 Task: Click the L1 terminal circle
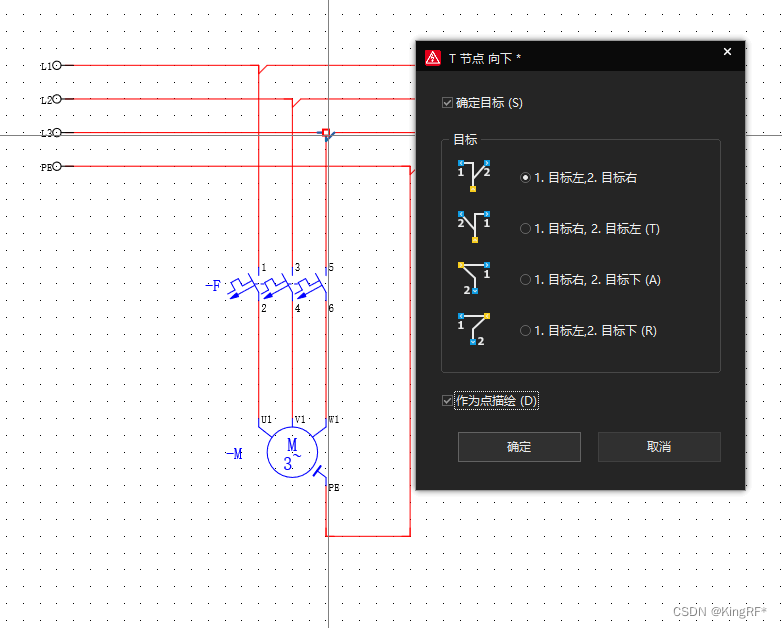tap(57, 65)
